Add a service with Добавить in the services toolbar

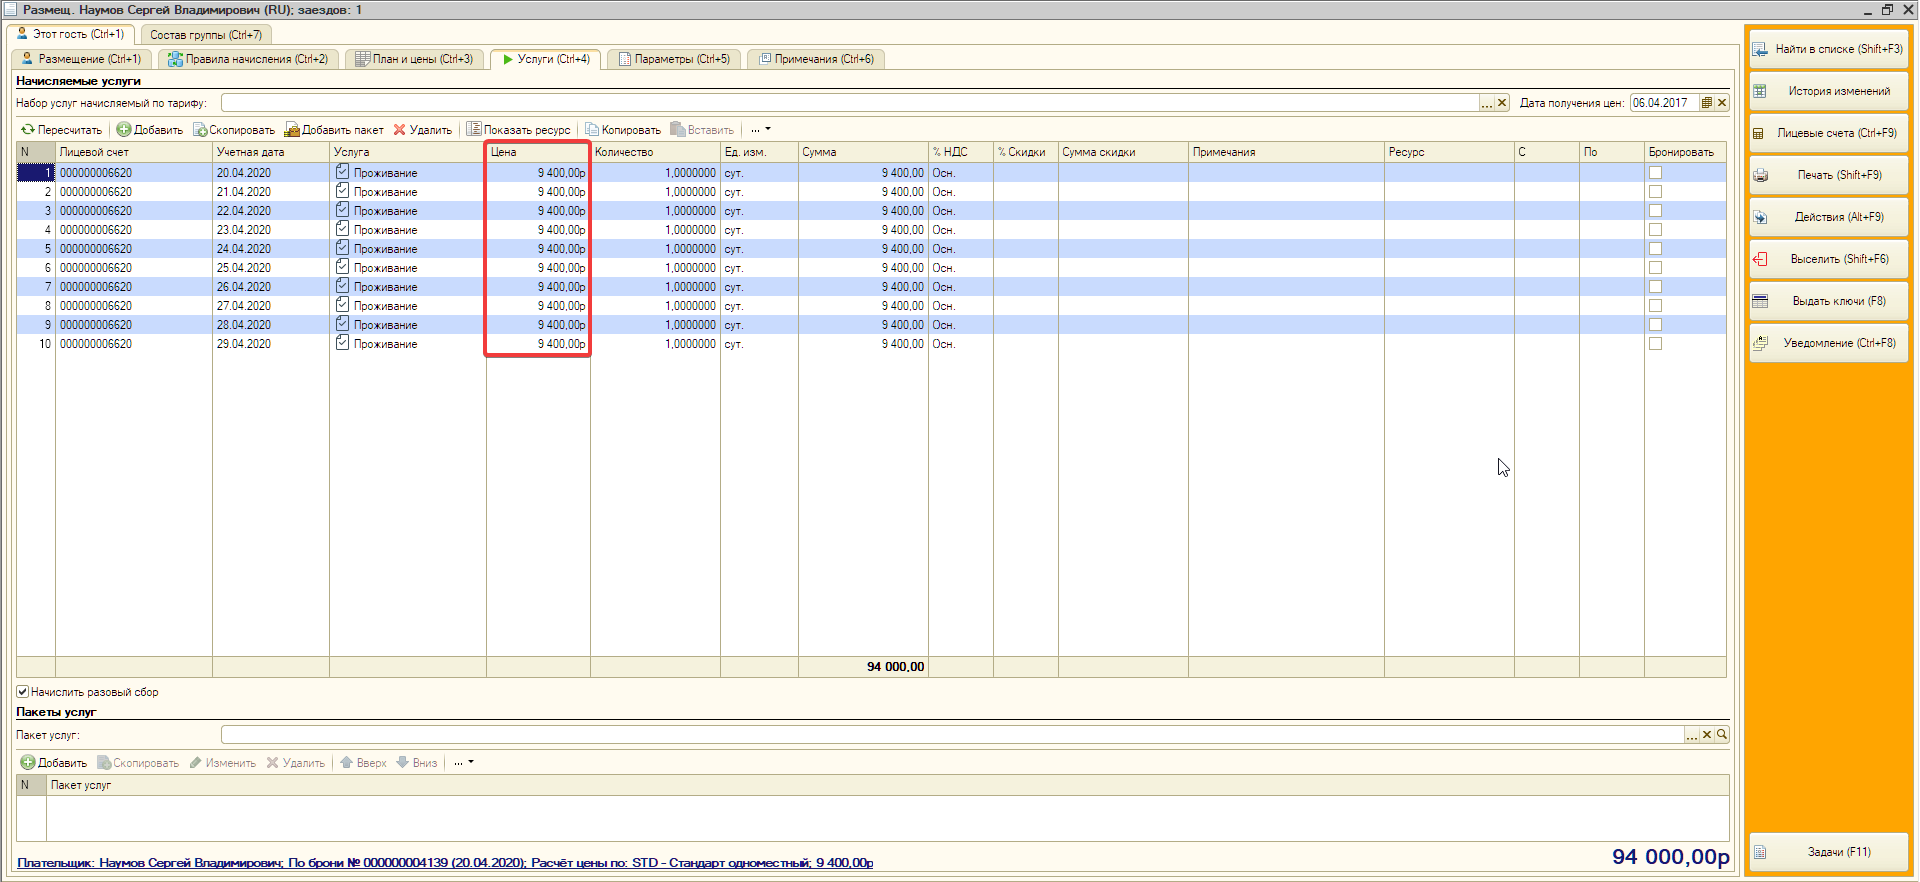pyautogui.click(x=150, y=130)
